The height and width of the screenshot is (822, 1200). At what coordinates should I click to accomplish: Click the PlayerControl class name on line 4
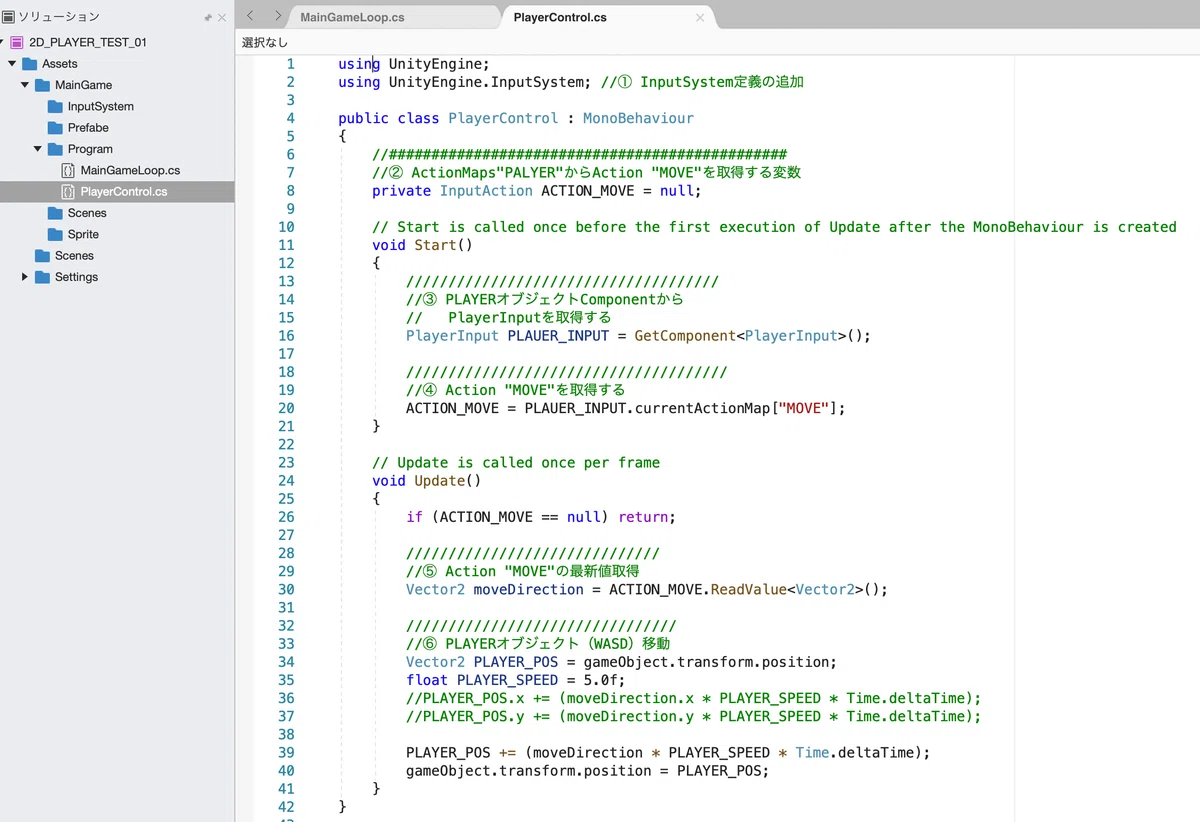503,118
